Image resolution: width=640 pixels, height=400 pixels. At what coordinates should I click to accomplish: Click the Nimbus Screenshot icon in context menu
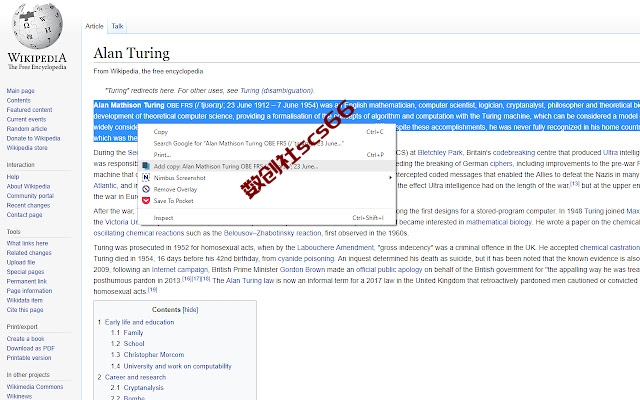coord(146,178)
